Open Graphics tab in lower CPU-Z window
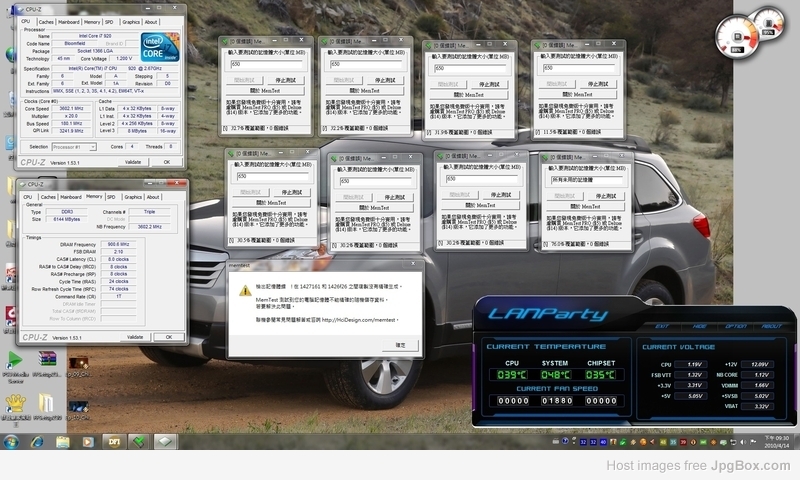The width and height of the screenshot is (800, 480). pos(133,197)
